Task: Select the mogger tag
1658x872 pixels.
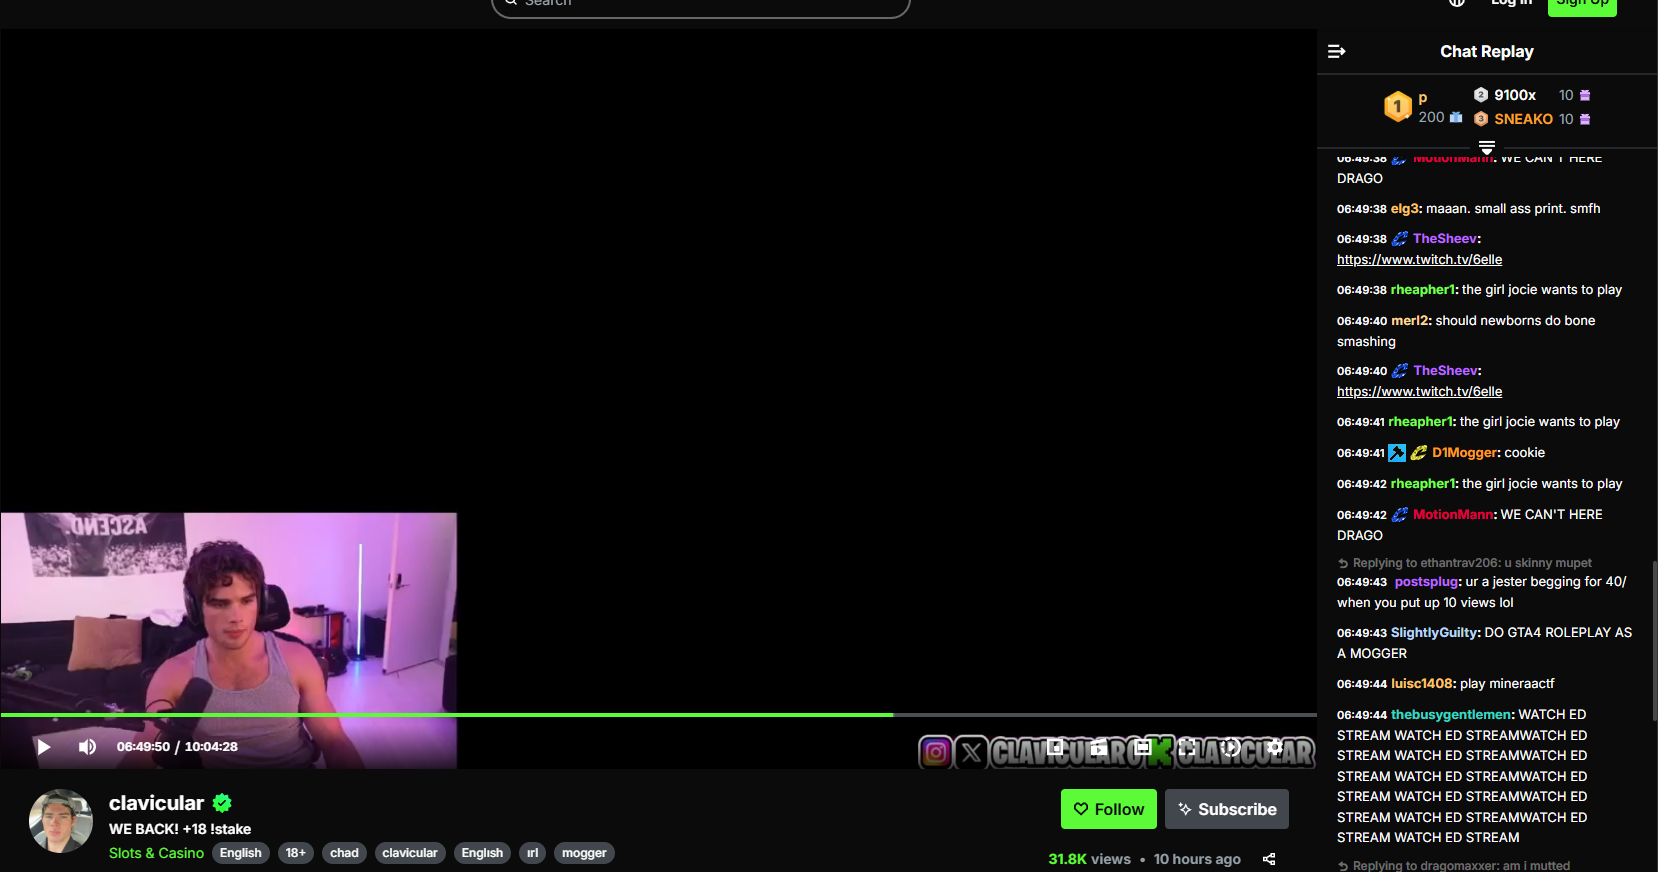Action: [584, 853]
